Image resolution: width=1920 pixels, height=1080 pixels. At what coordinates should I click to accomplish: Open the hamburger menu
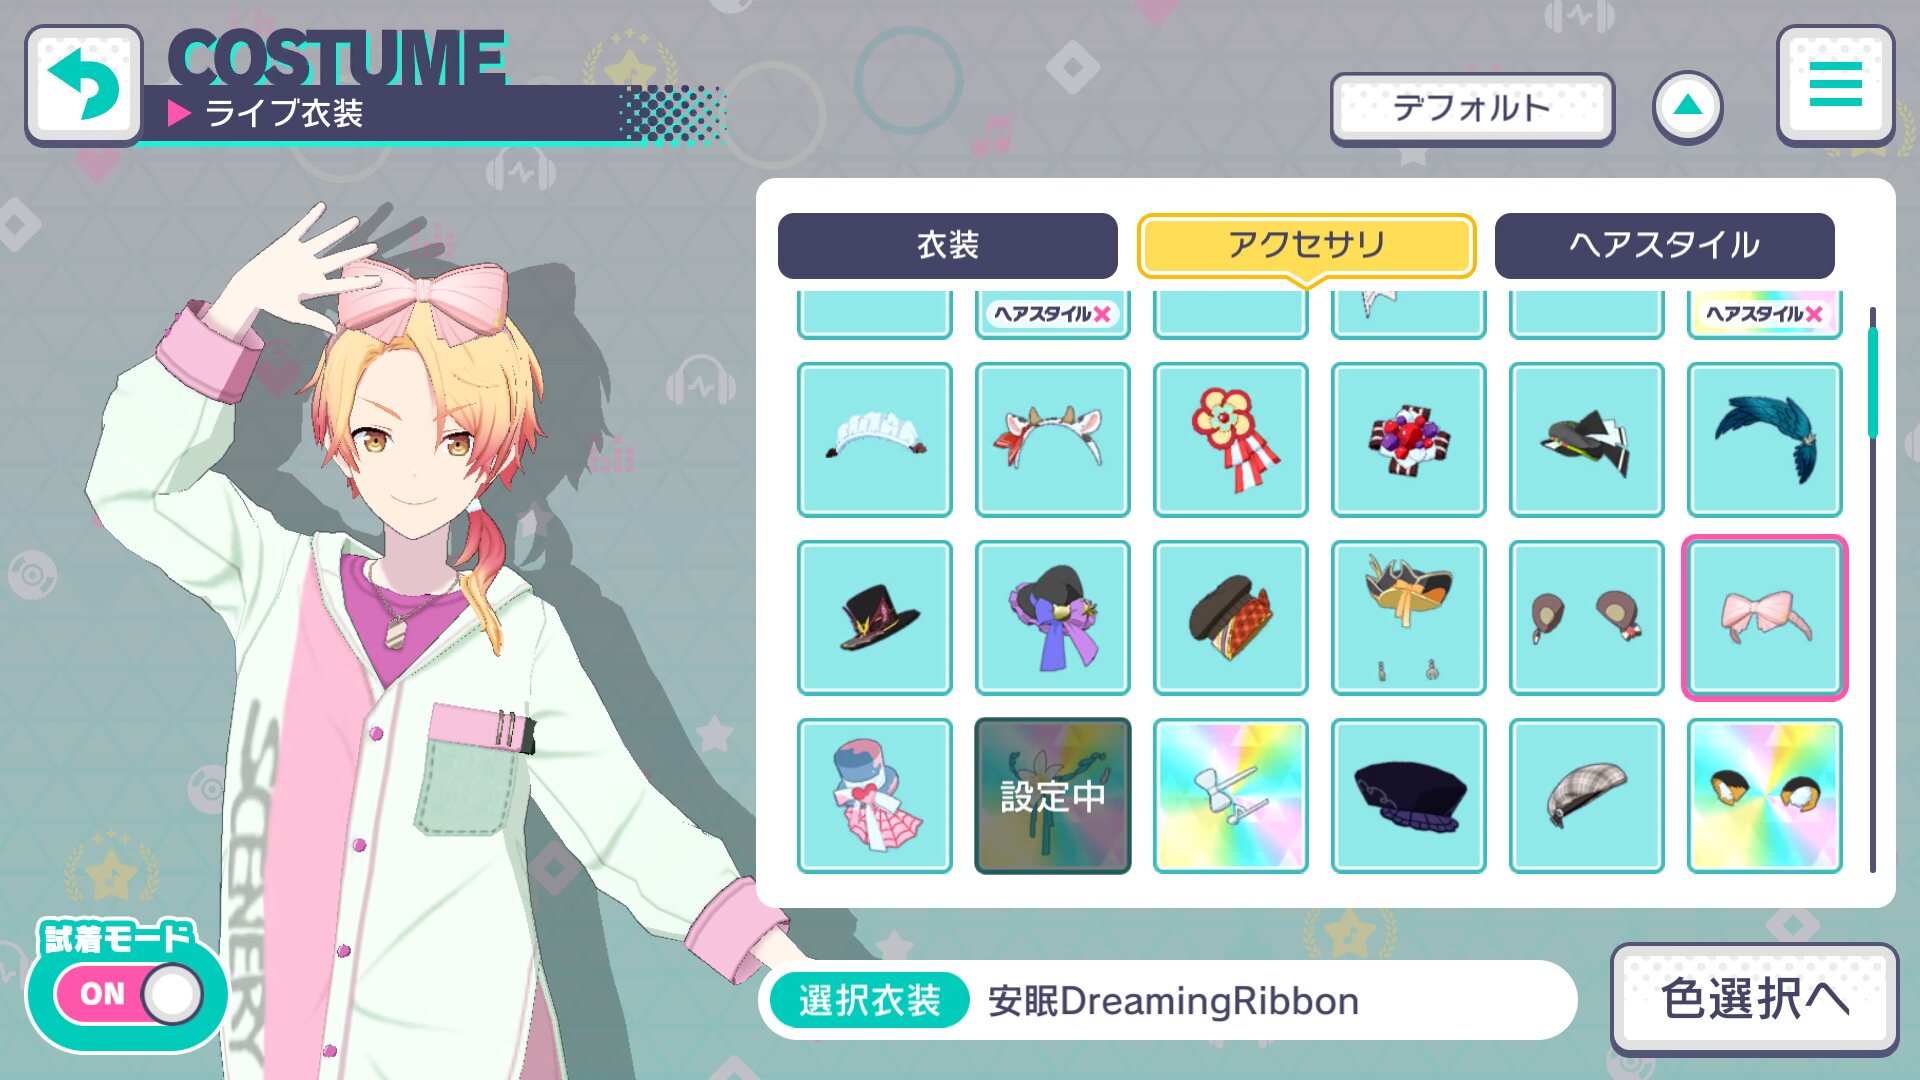click(x=1835, y=84)
